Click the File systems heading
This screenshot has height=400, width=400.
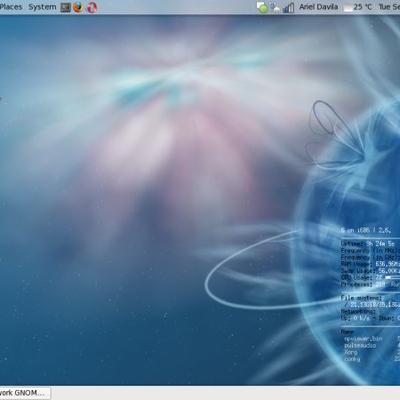click(x=362, y=298)
